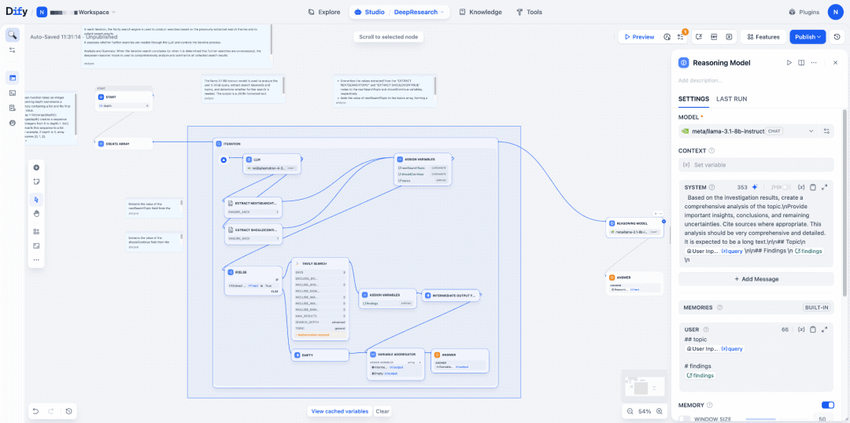This screenshot has height=423, width=850.
Task: Toggle the WINDOW SIZE switch
Action: (684, 419)
